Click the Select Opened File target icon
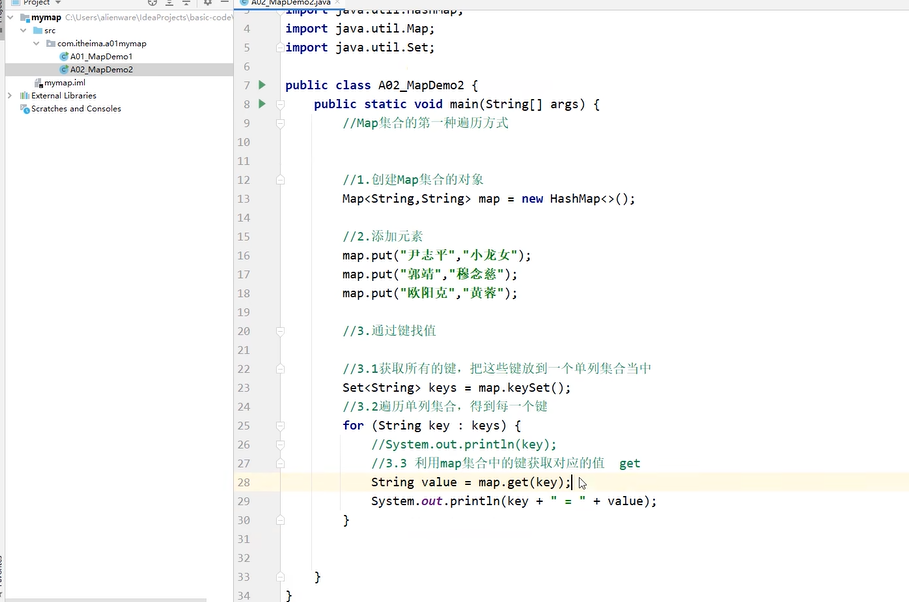The height and width of the screenshot is (602, 909). (x=152, y=4)
